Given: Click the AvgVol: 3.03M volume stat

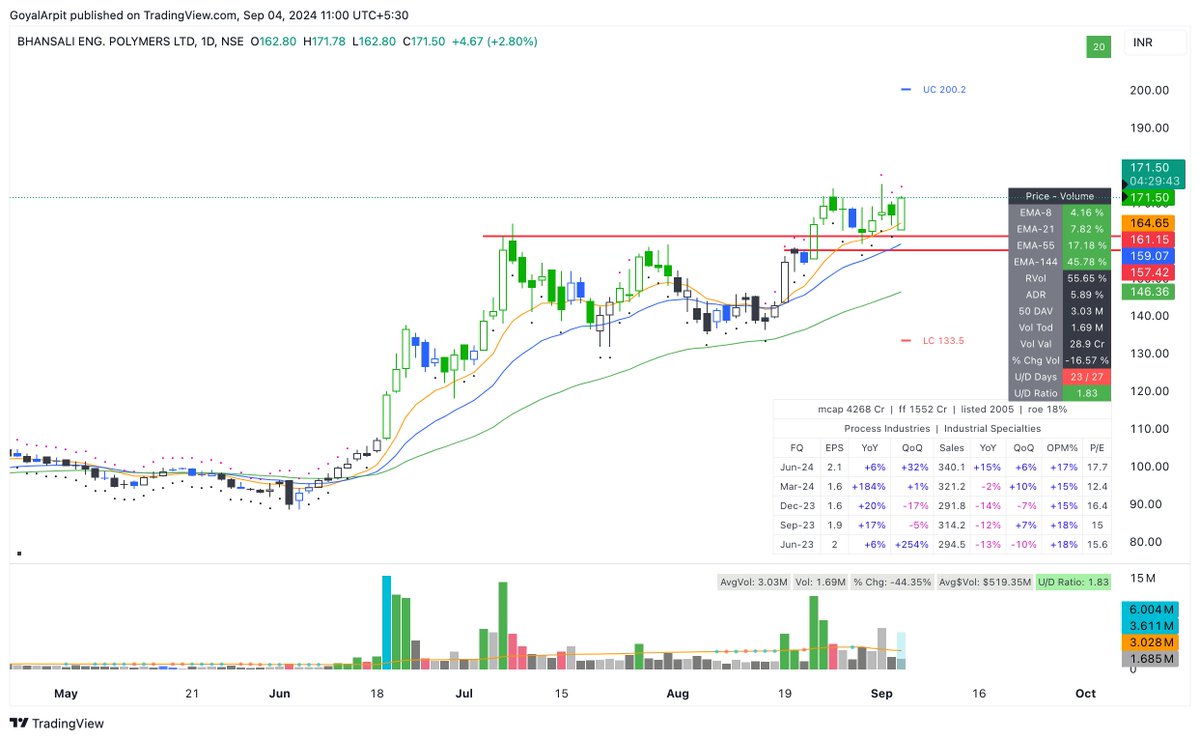Looking at the screenshot, I should [x=755, y=582].
